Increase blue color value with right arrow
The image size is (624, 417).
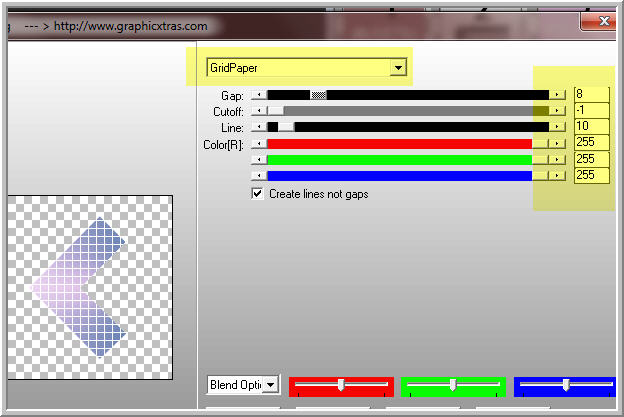click(557, 175)
